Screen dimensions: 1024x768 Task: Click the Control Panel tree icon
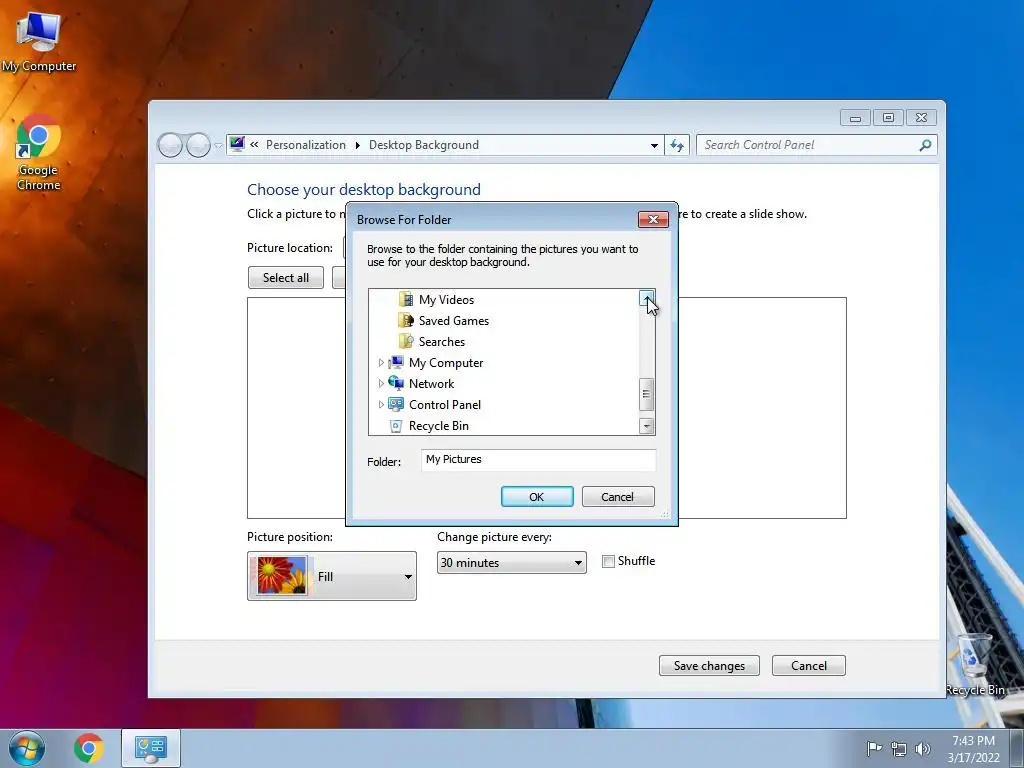coord(396,404)
